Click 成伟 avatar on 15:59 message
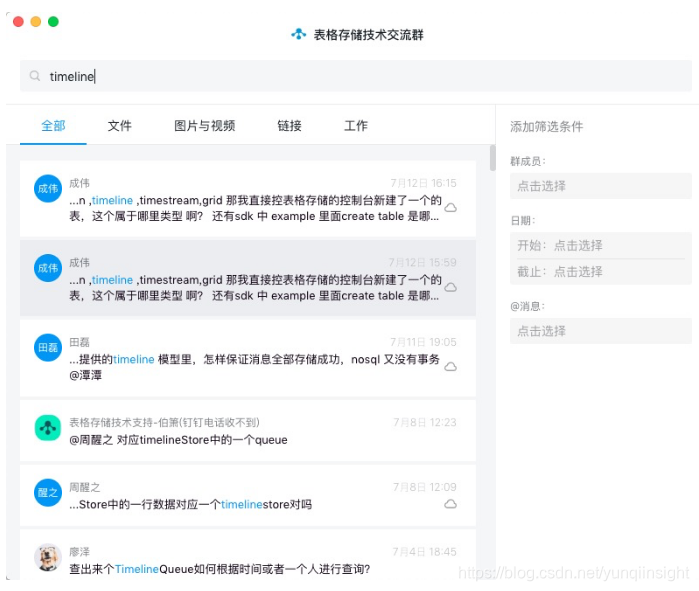699x591 pixels. 48,268
